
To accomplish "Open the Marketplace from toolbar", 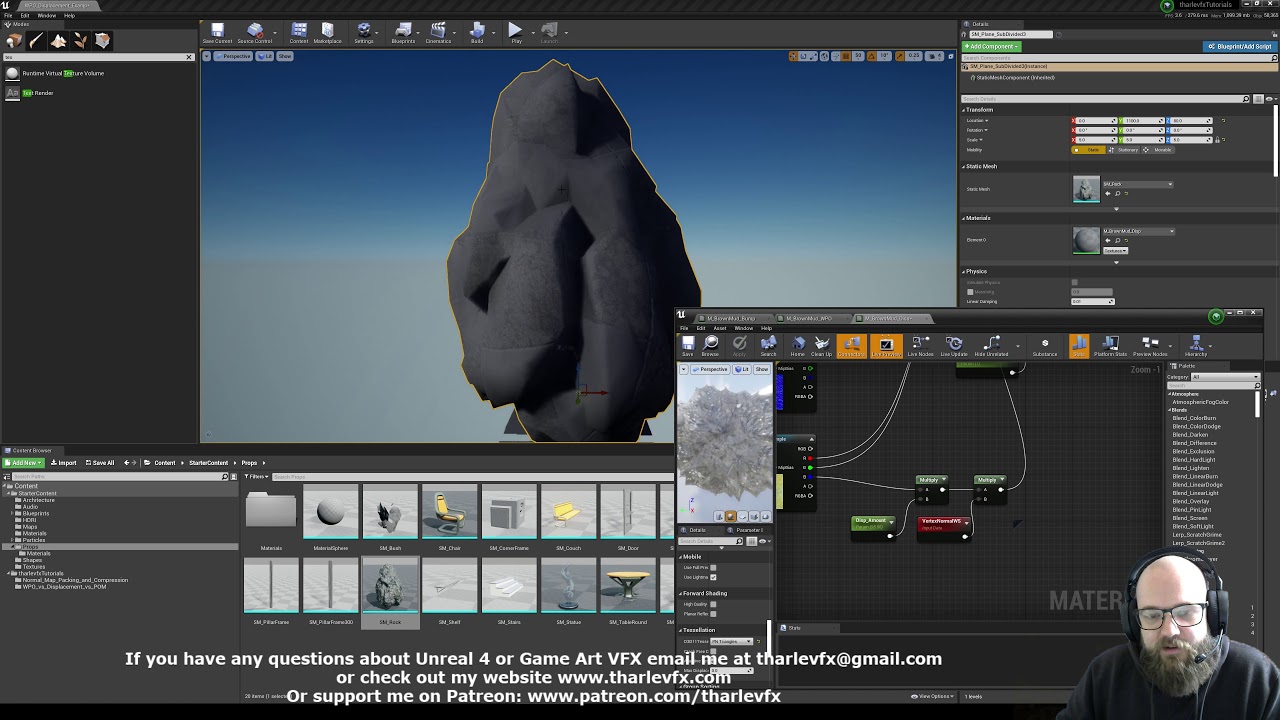I will pyautogui.click(x=327, y=34).
